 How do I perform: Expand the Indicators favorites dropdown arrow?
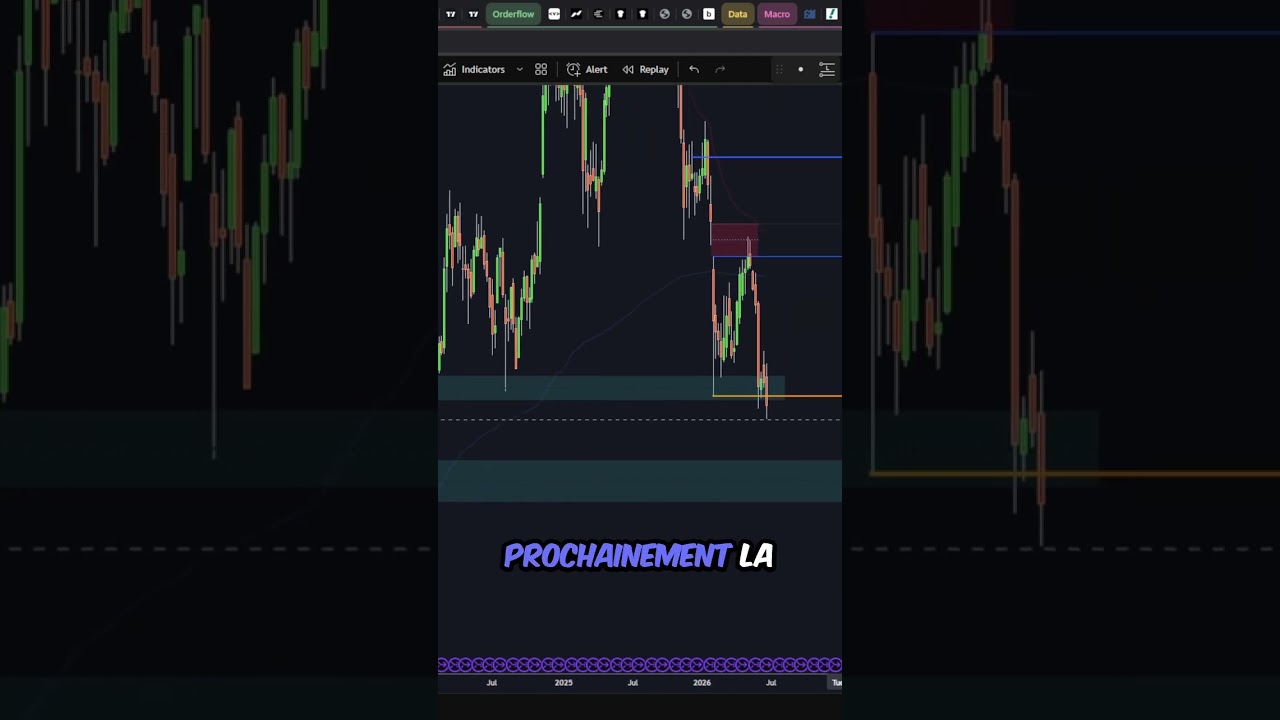tap(519, 69)
